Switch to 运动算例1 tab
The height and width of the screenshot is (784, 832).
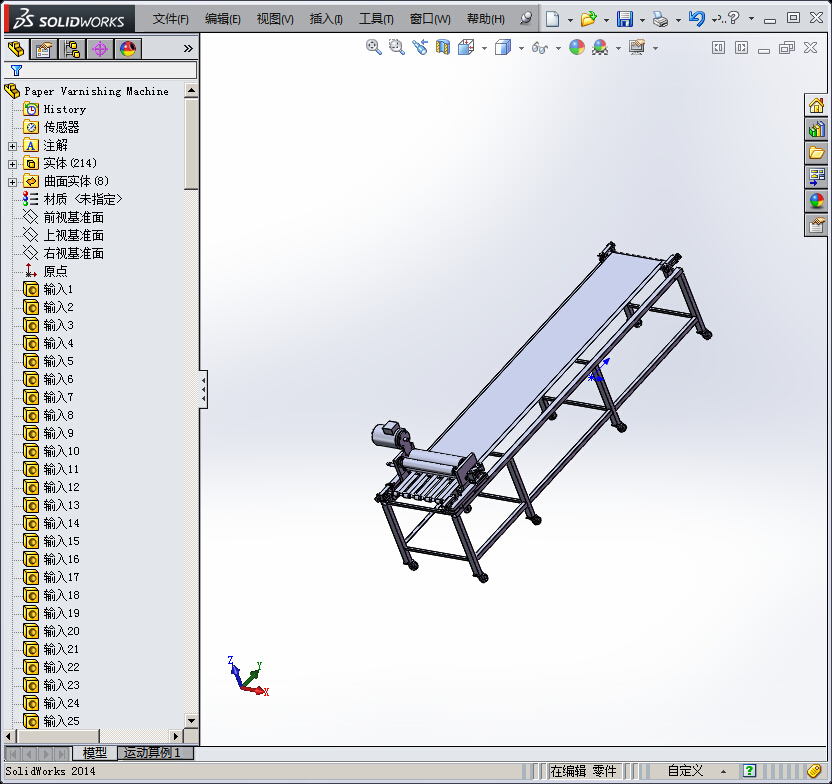click(155, 753)
